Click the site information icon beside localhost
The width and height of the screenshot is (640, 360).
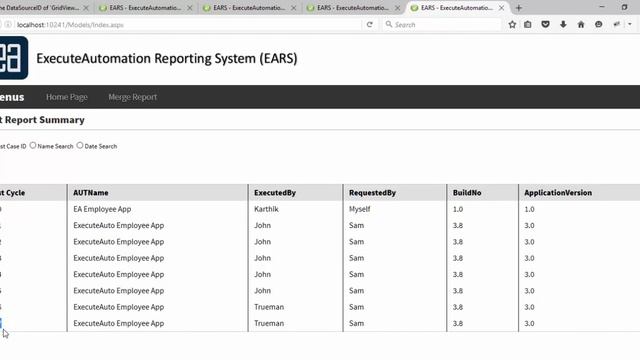coord(8,24)
